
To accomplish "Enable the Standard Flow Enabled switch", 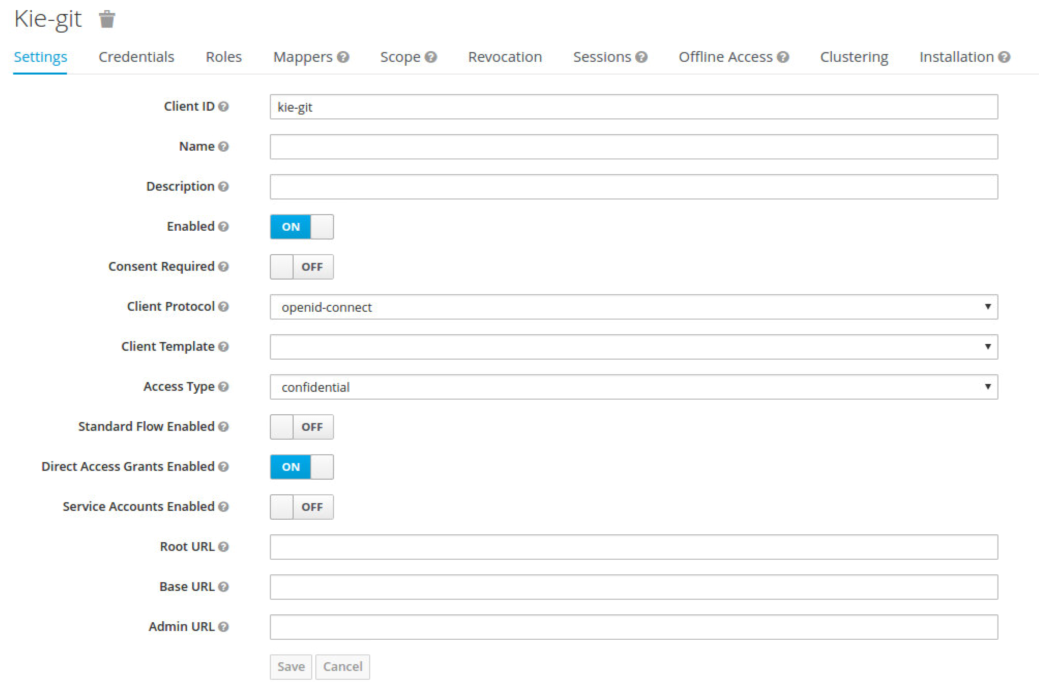I will [301, 427].
